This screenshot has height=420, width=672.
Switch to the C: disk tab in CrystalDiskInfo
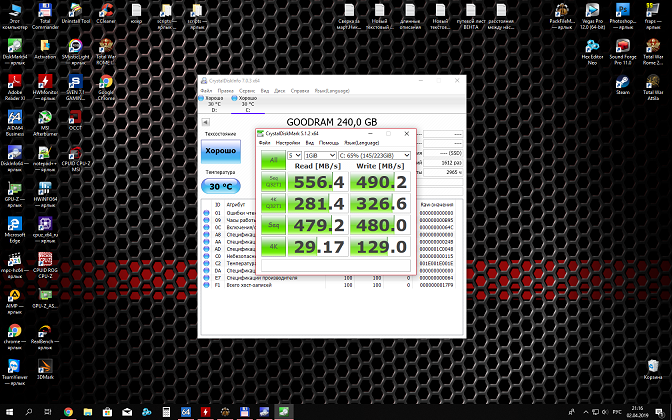point(248,104)
